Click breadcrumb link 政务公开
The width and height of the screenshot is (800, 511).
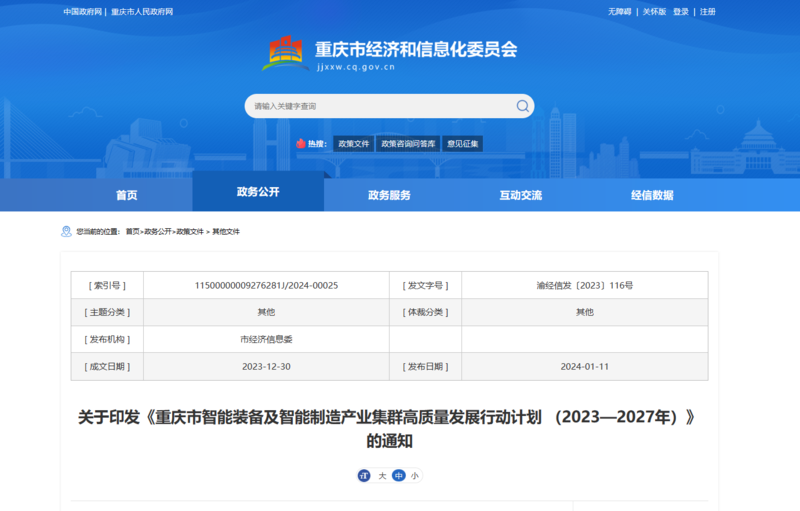point(158,232)
